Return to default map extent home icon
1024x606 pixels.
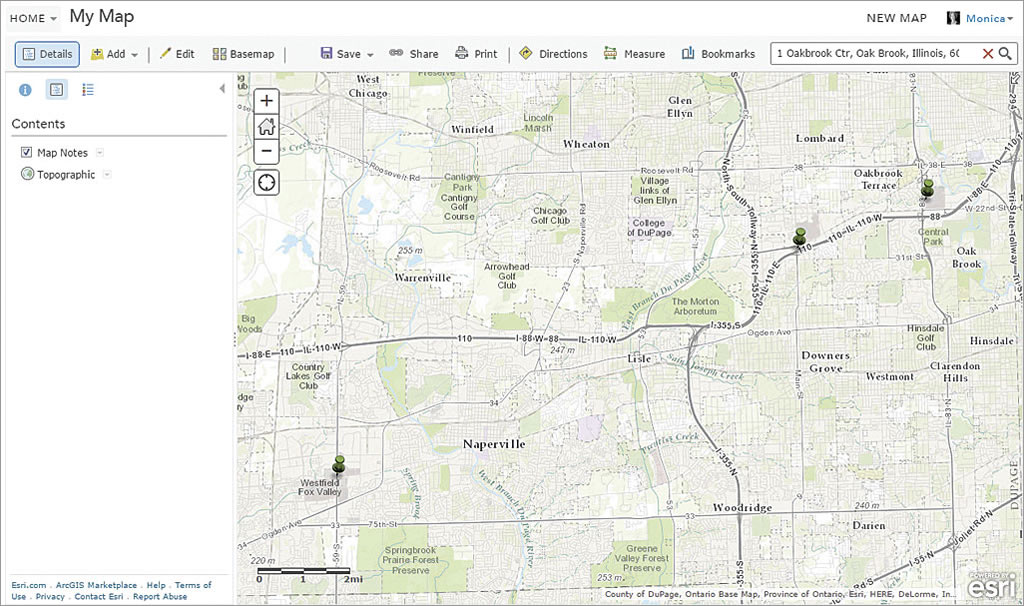pos(266,127)
